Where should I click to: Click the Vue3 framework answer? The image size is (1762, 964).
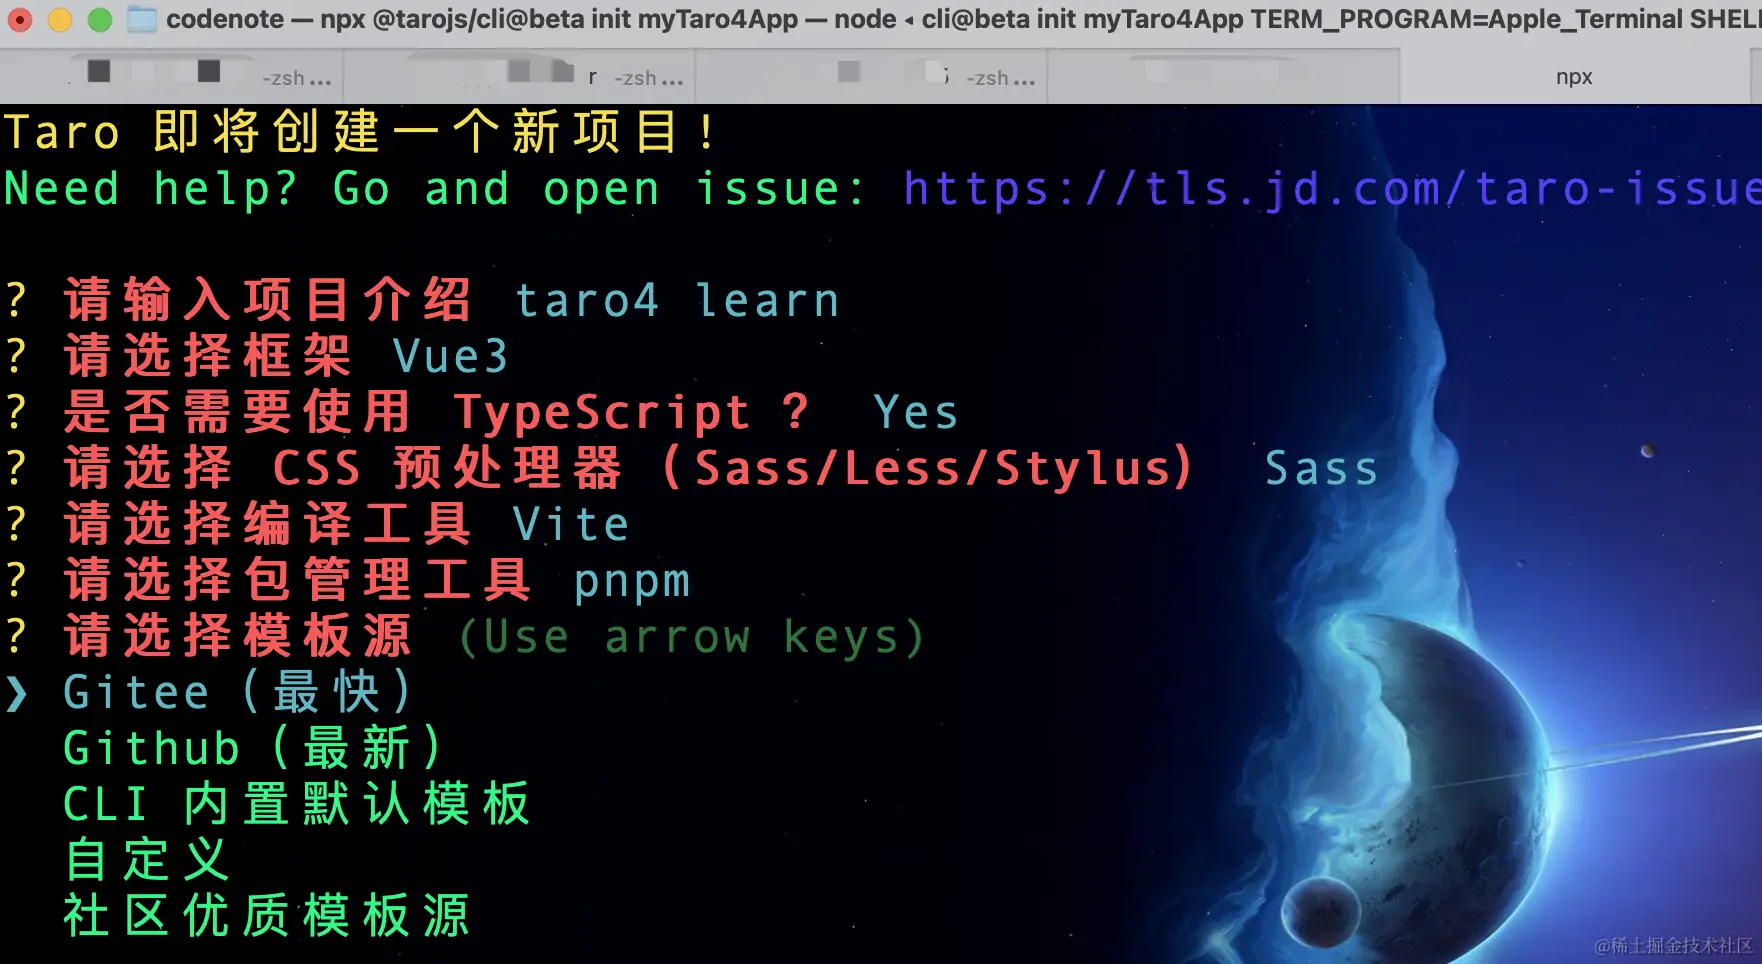(450, 357)
